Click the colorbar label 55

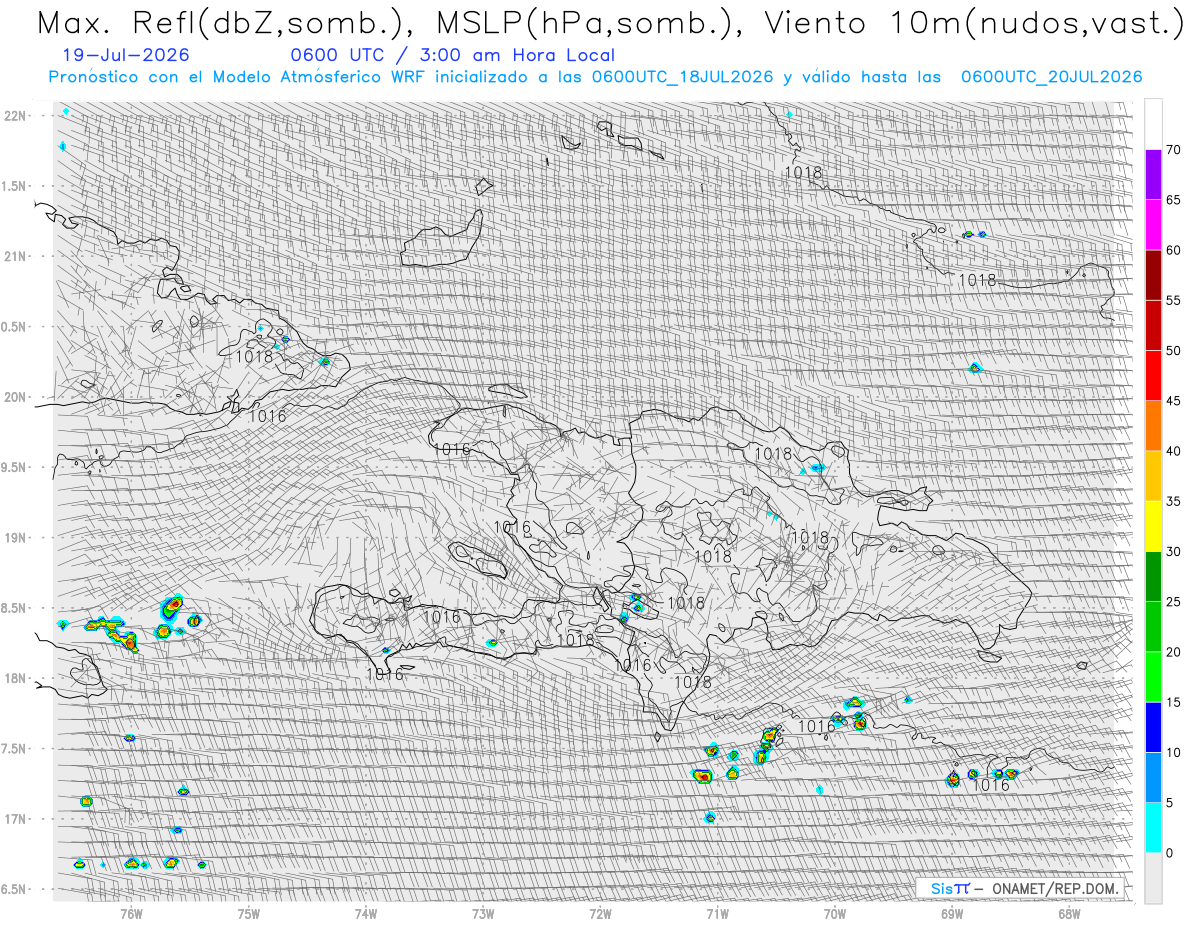tap(1174, 300)
